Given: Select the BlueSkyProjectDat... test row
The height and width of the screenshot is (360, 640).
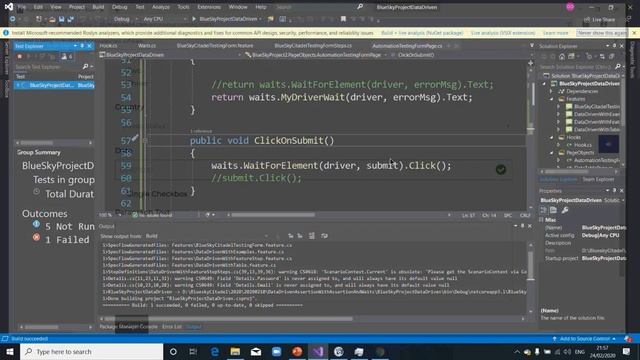Looking at the screenshot, I should tap(54, 85).
